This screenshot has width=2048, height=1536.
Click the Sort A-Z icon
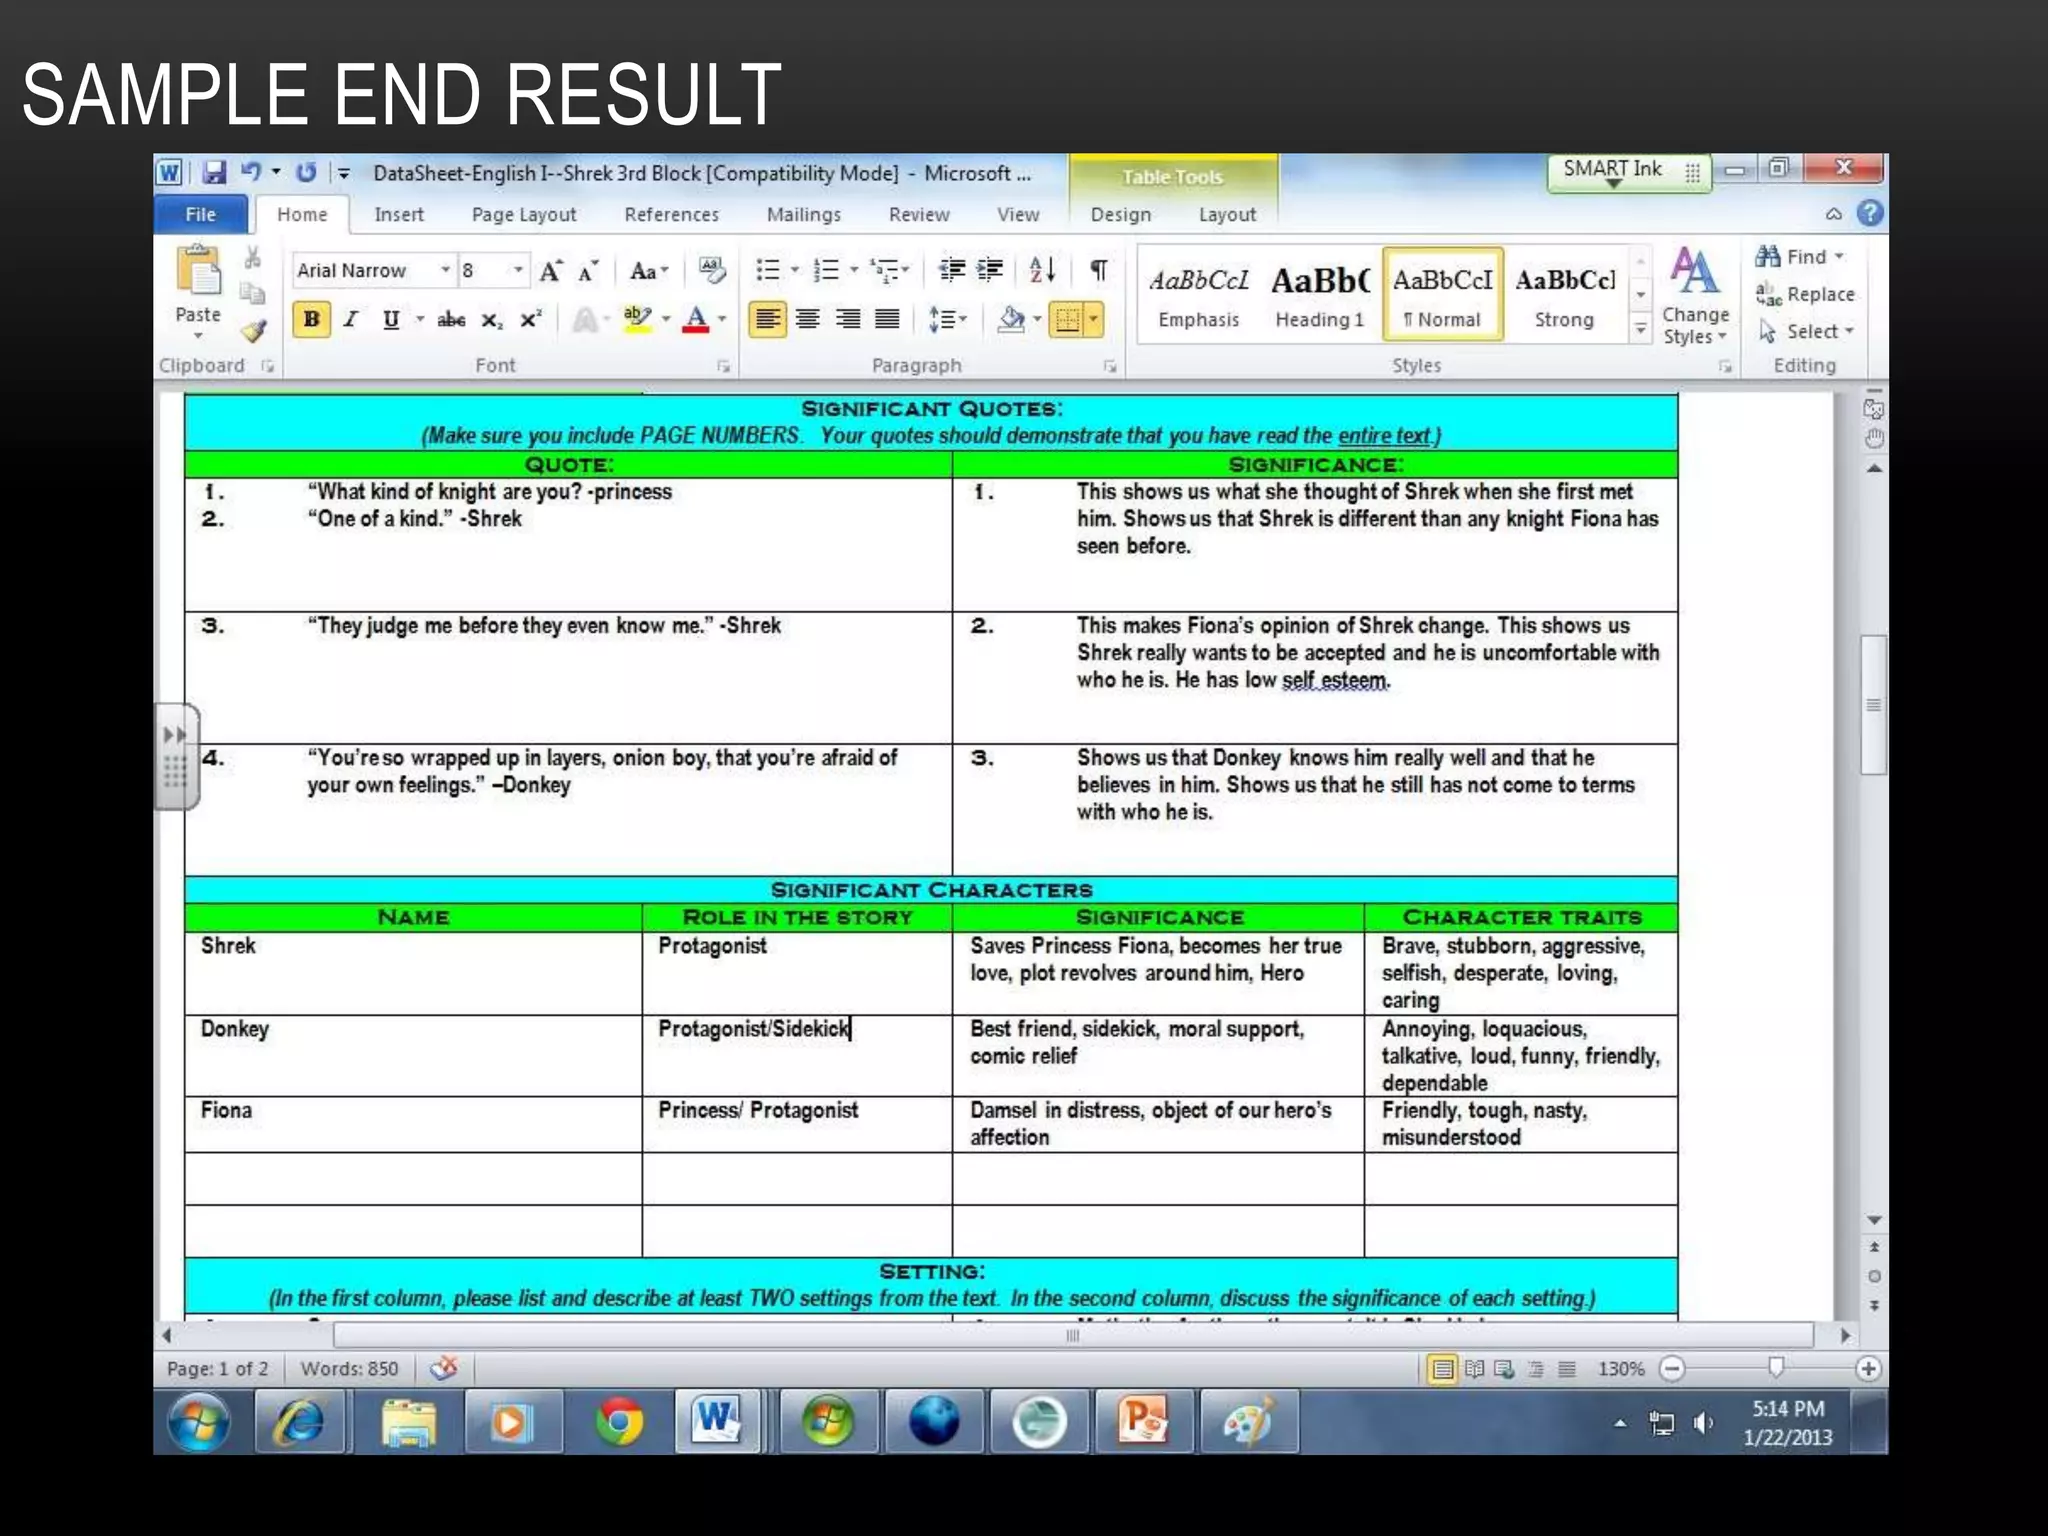(1041, 270)
